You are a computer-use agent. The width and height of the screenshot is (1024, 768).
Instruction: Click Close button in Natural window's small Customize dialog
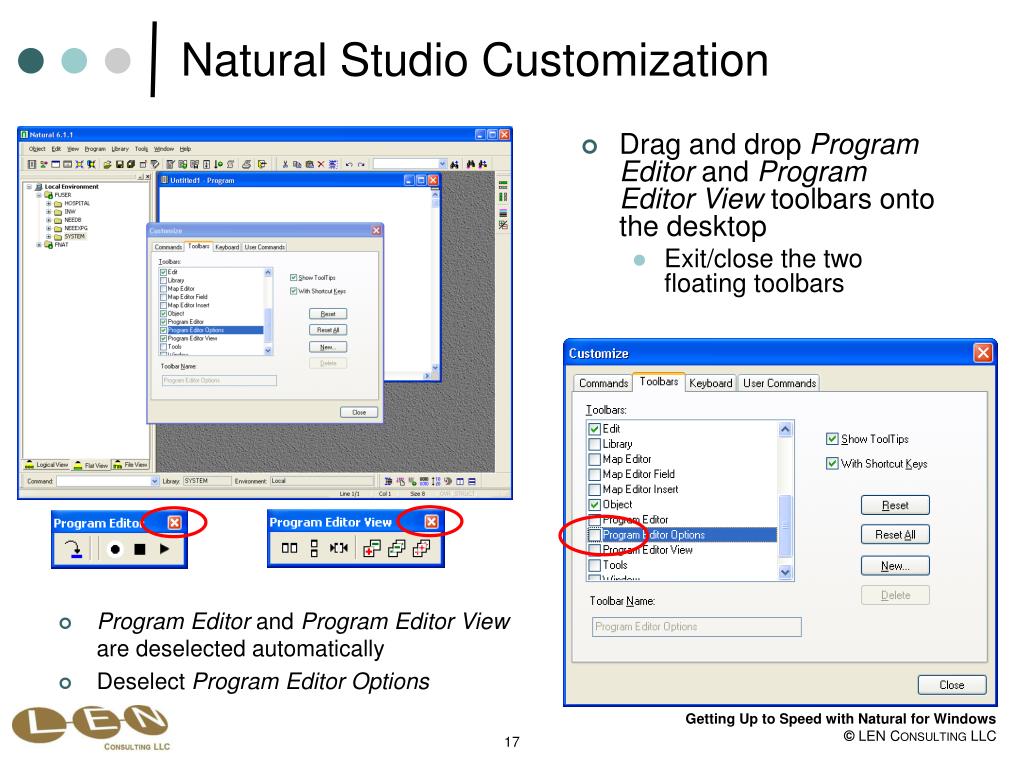tap(359, 412)
